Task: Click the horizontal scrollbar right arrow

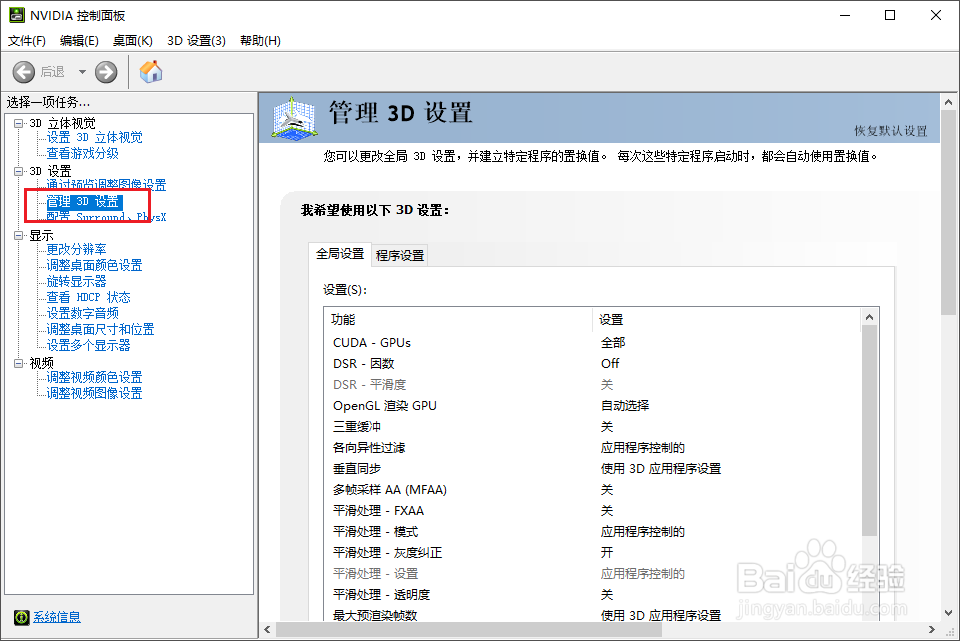Action: (932, 629)
